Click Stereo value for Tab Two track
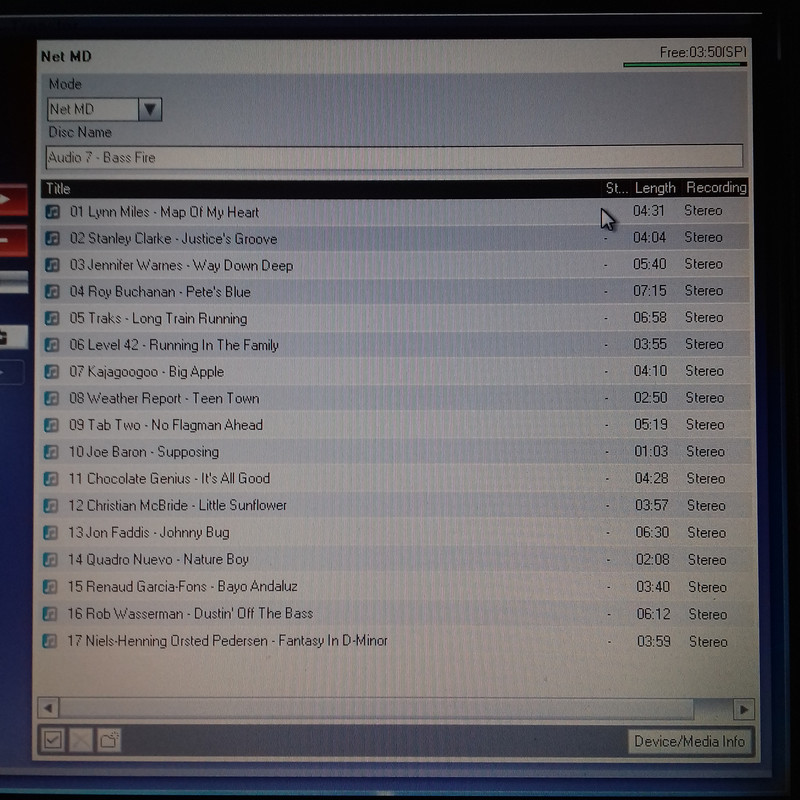800x800 pixels. coord(705,424)
